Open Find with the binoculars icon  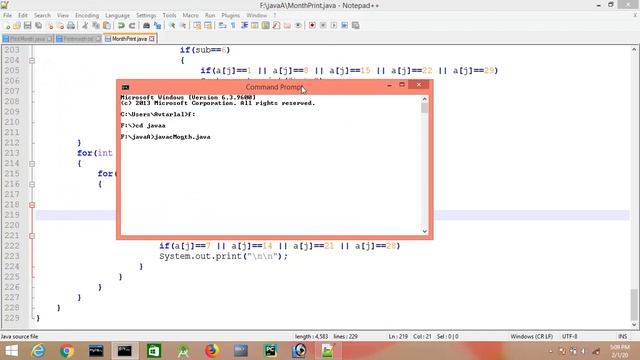(x=146, y=26)
